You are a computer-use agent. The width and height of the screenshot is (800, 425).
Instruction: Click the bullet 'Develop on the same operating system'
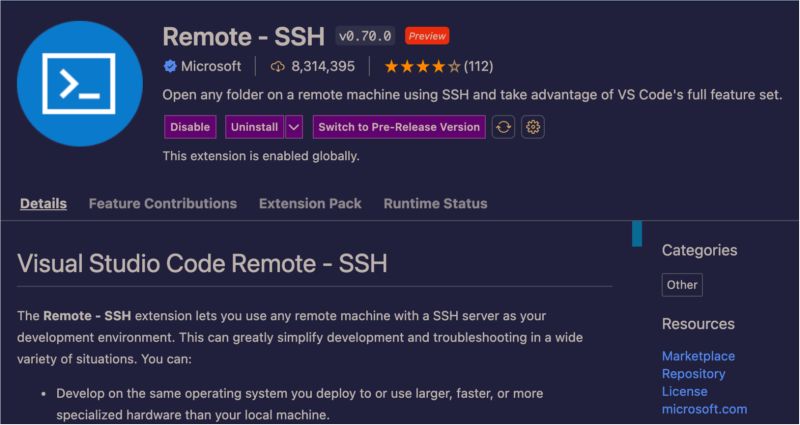pyautogui.click(x=299, y=404)
